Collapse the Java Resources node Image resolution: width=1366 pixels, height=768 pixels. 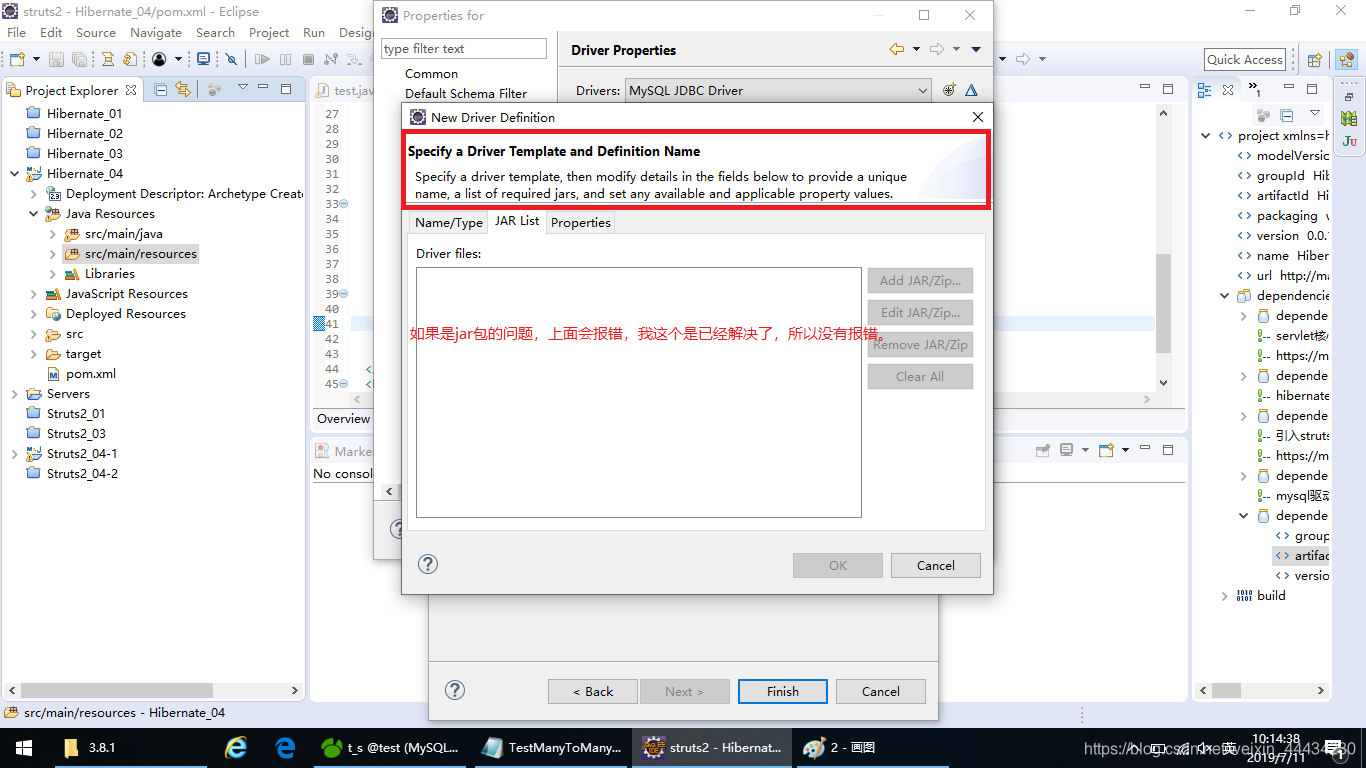click(x=33, y=213)
